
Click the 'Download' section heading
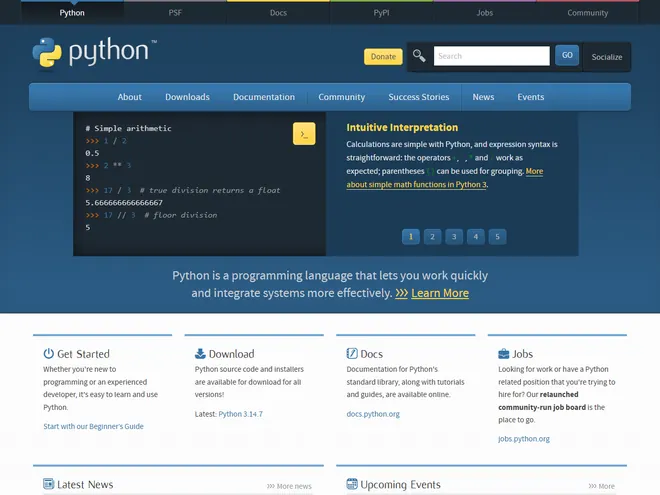click(232, 354)
